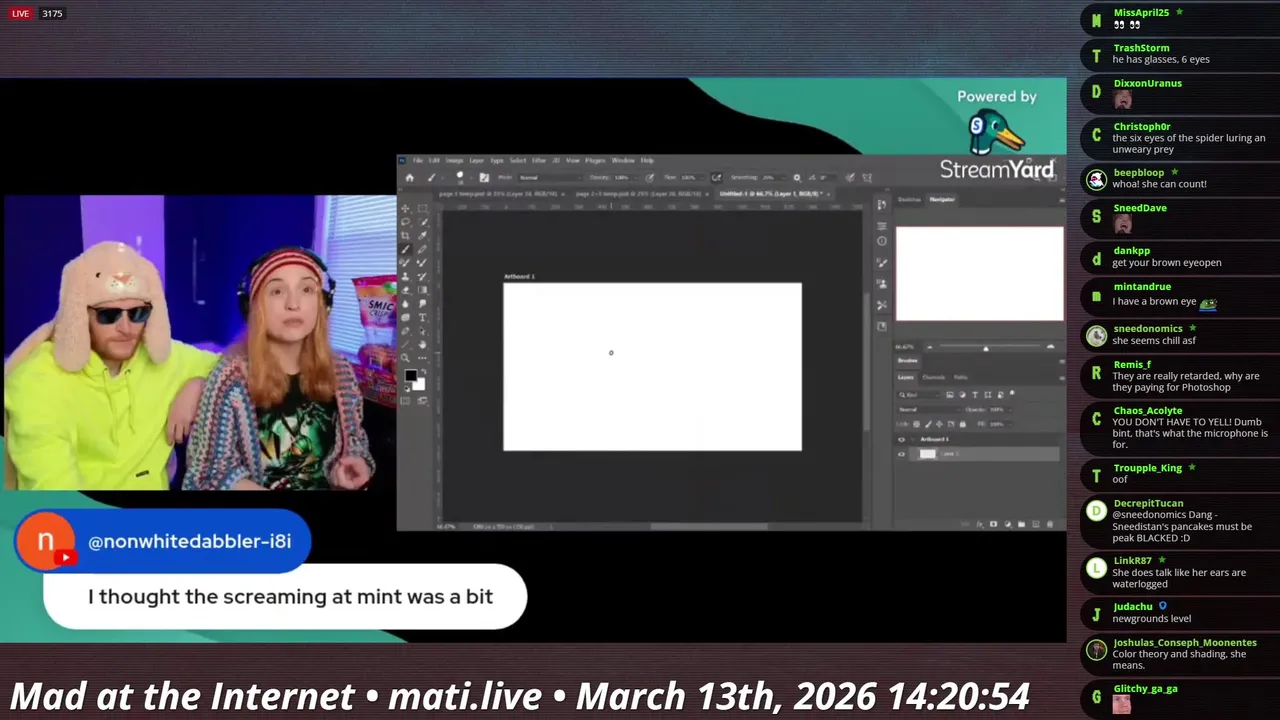Click the Navigator zoom slider handle
Viewport: 1280px width, 720px height.
986,349
